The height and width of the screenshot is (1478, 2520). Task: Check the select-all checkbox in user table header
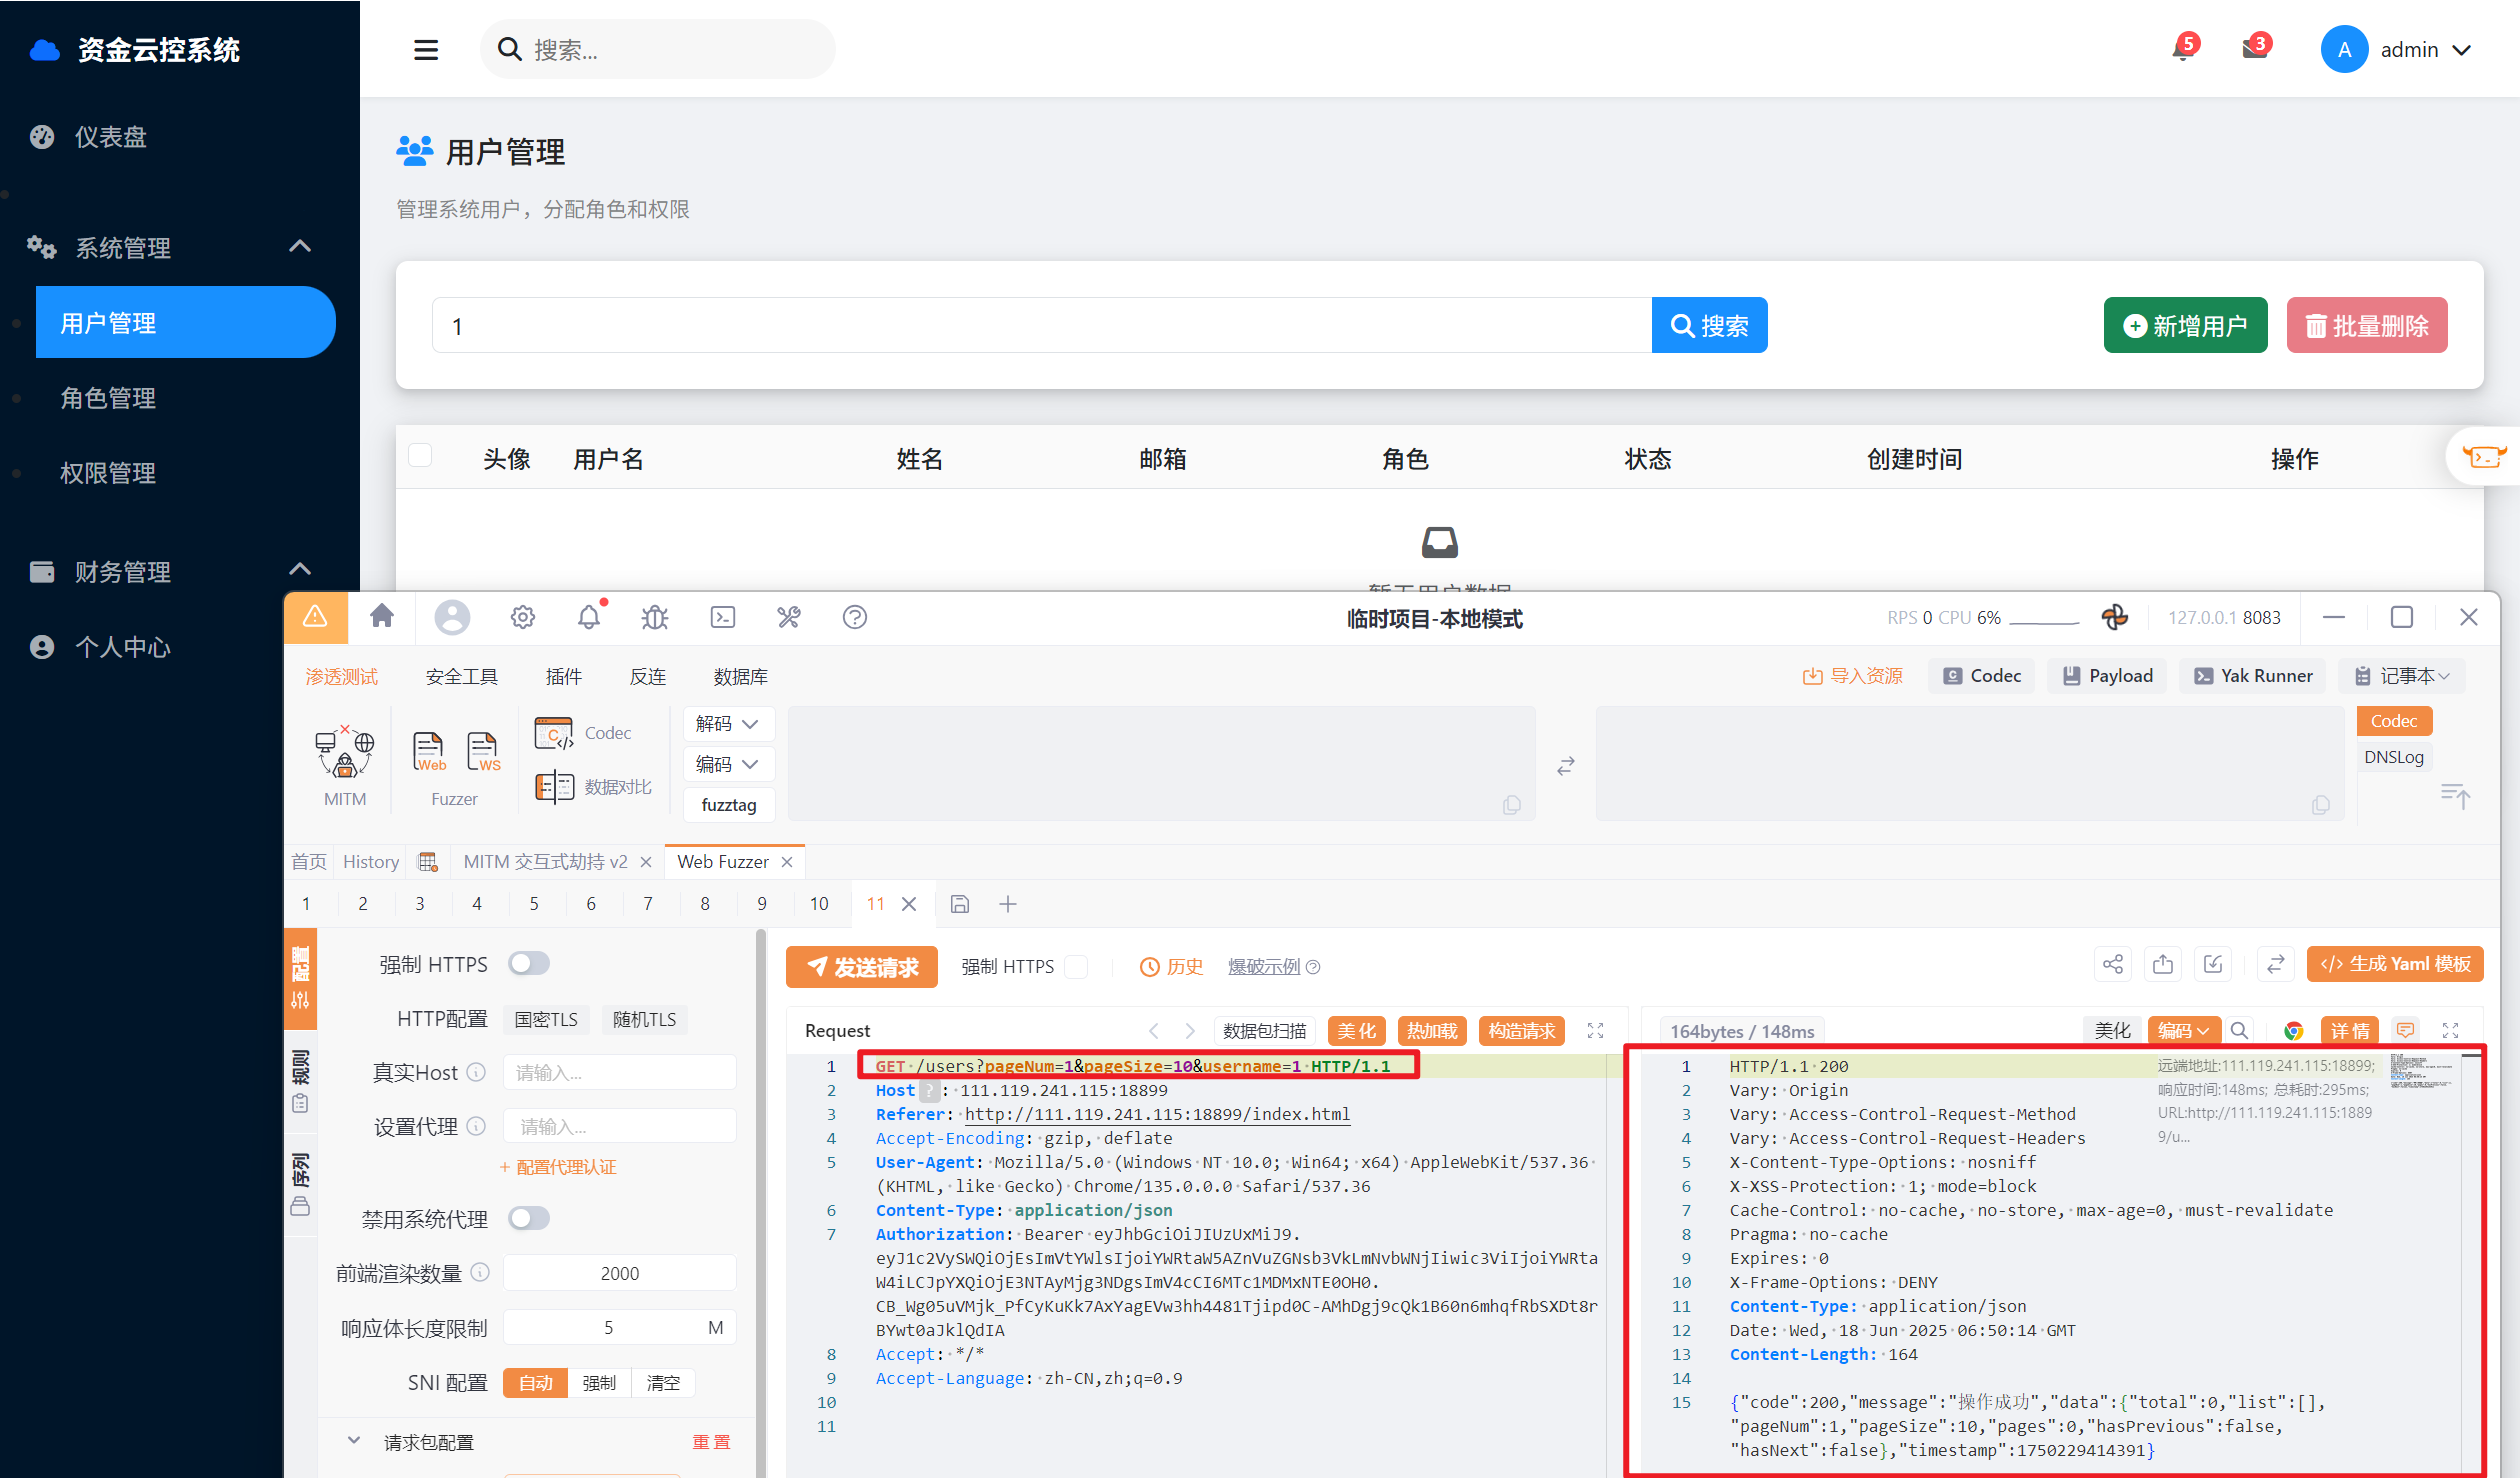click(420, 456)
